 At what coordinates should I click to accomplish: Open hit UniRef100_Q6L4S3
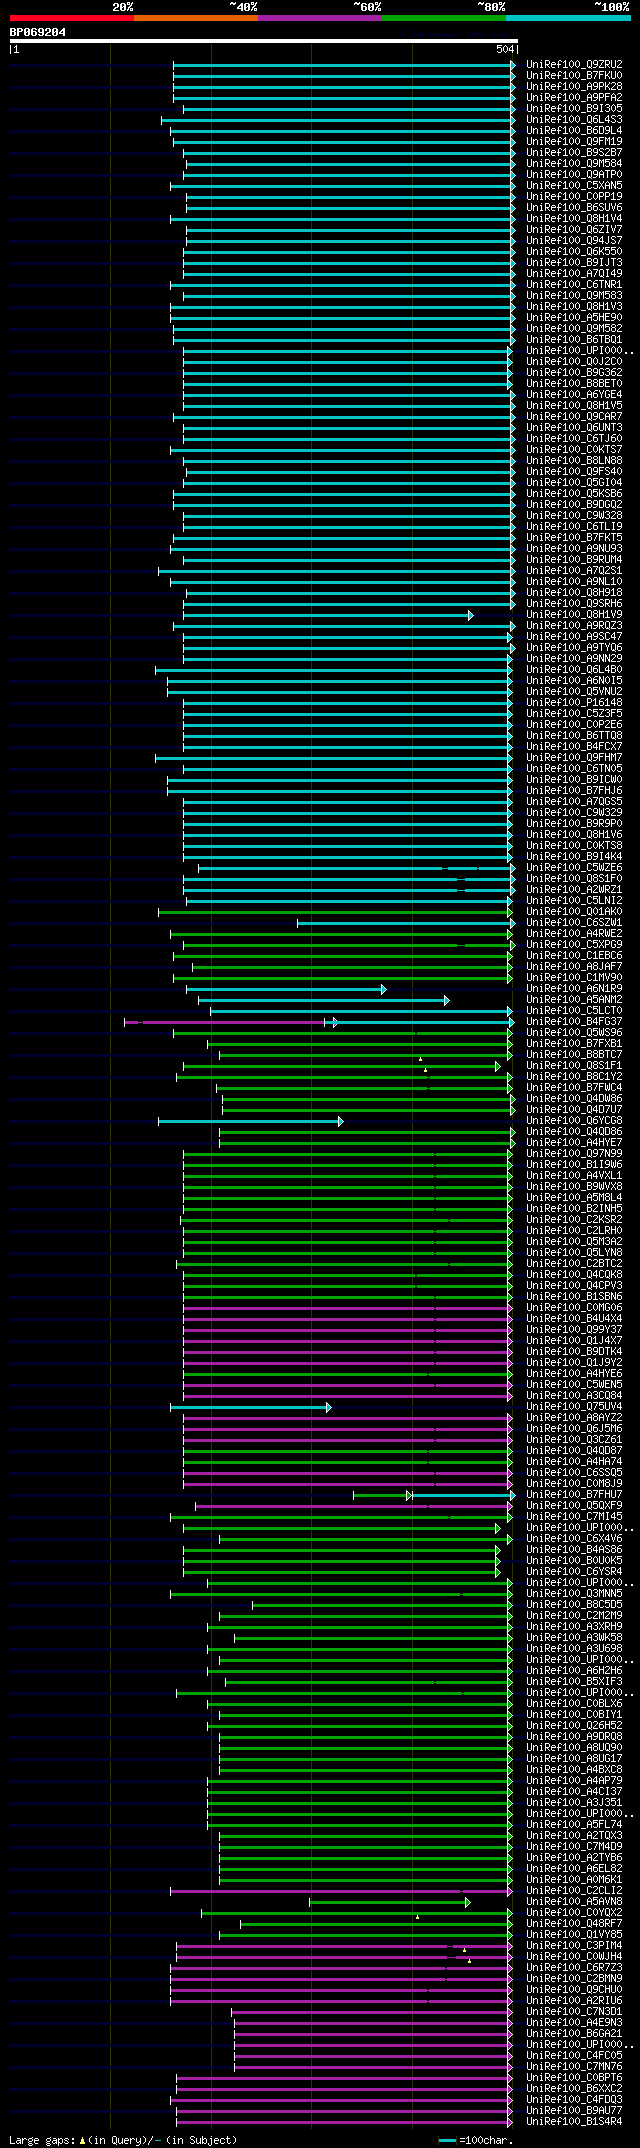[x=574, y=119]
